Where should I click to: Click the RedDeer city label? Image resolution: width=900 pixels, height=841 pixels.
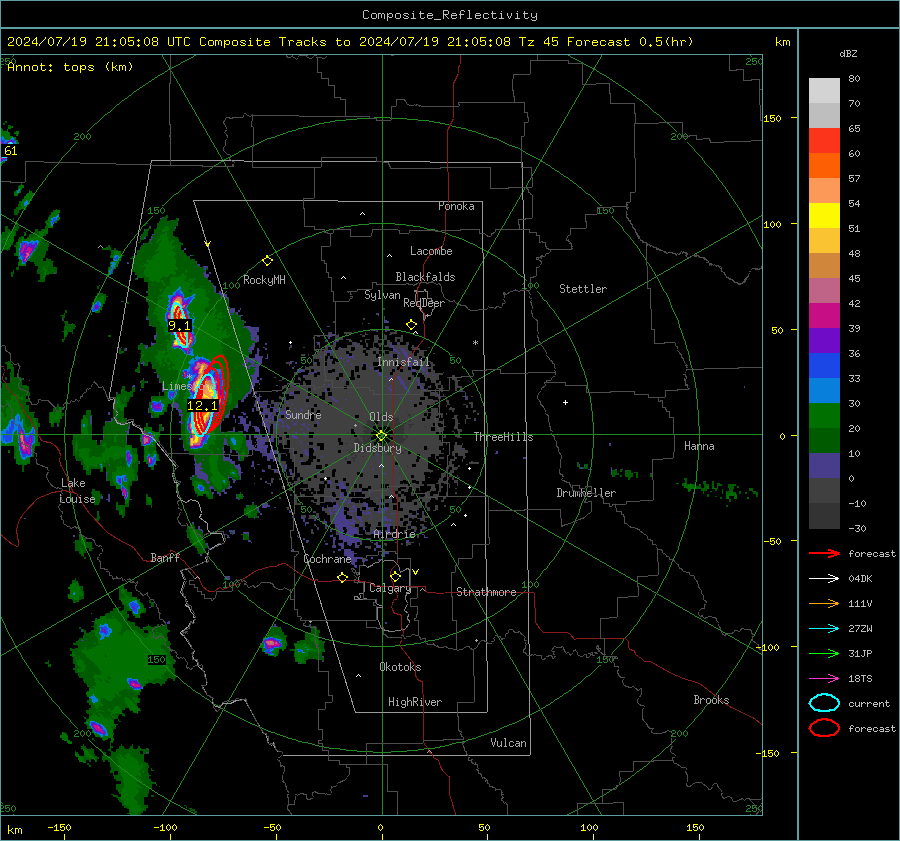pyautogui.click(x=424, y=303)
